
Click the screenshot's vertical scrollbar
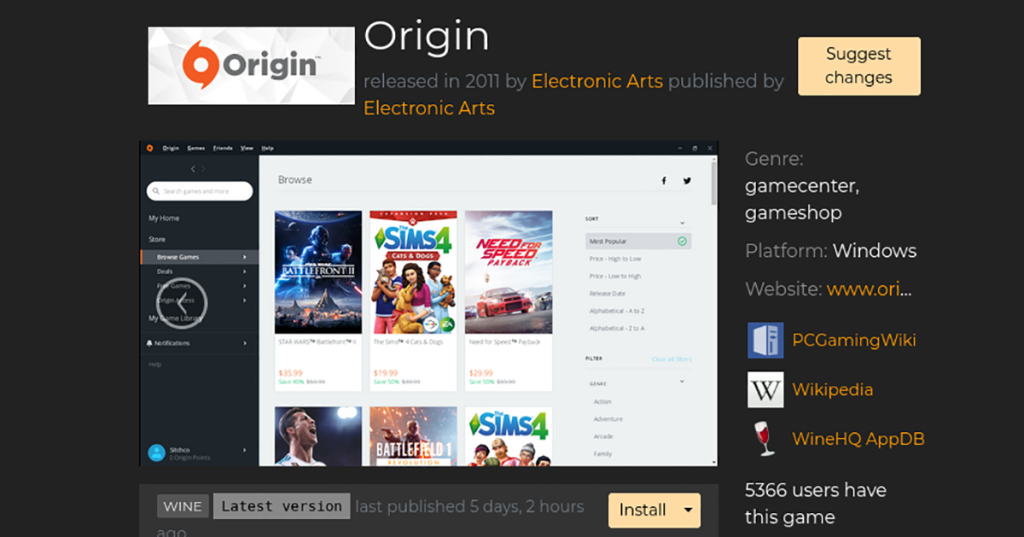(x=713, y=183)
